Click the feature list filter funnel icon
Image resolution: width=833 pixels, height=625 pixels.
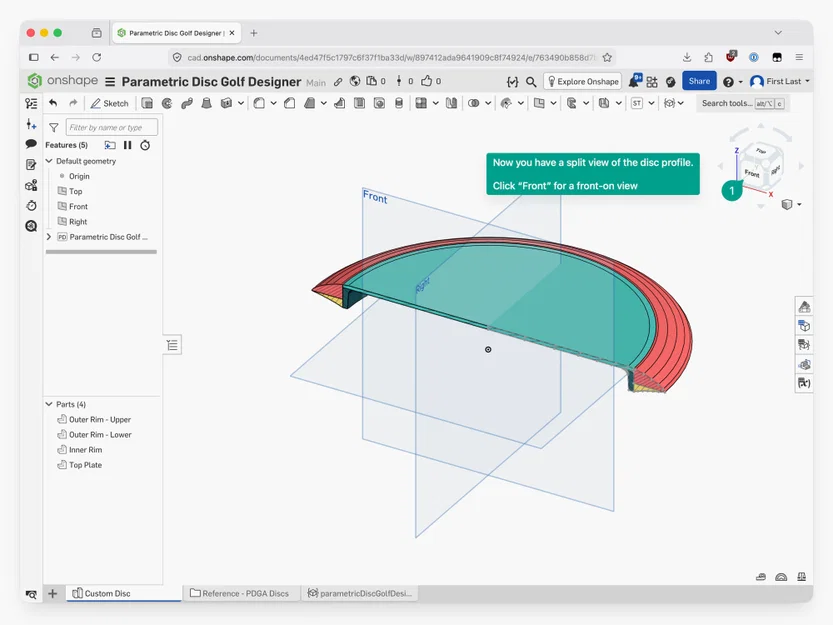54,128
